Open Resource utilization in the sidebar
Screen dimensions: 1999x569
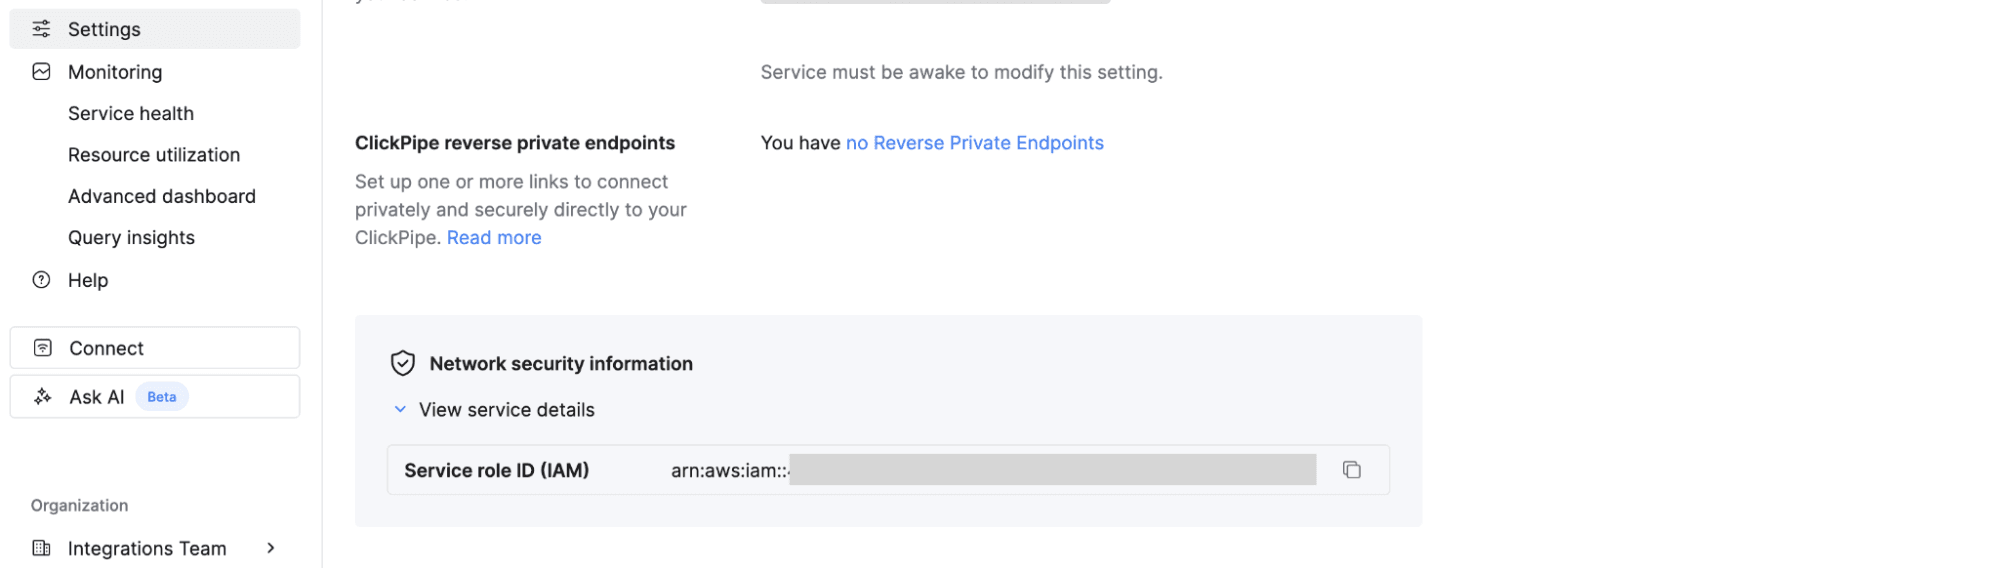[x=154, y=155]
